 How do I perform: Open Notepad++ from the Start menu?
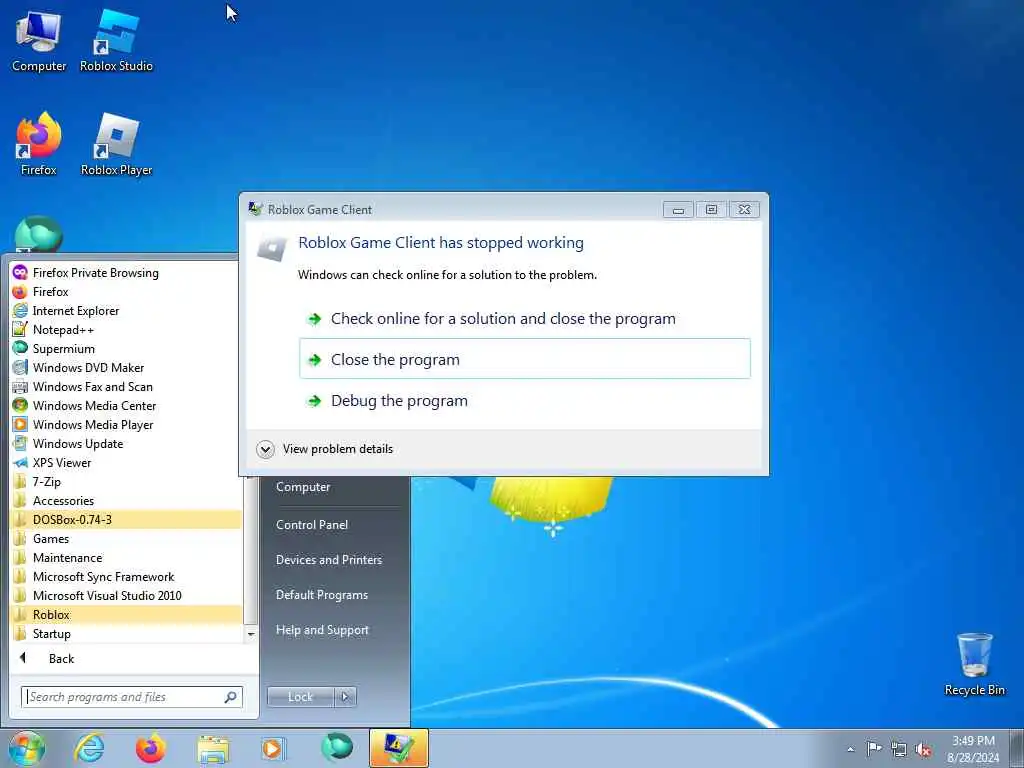coord(125,329)
